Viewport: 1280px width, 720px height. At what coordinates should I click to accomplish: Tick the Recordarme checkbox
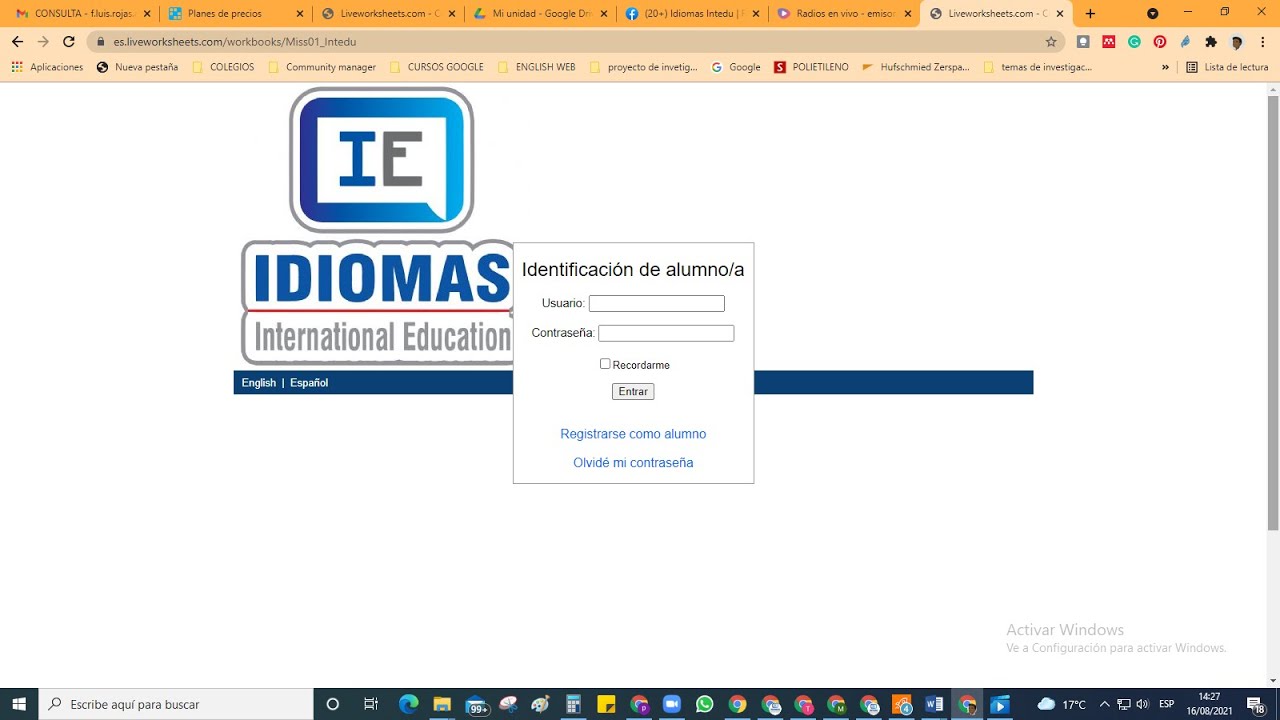[x=605, y=364]
